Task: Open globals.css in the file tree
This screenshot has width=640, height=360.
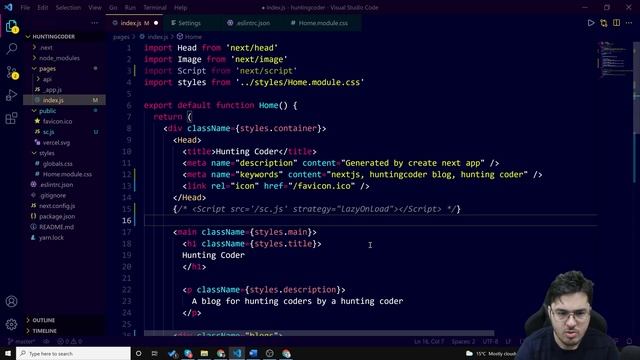Action: pyautogui.click(x=58, y=164)
